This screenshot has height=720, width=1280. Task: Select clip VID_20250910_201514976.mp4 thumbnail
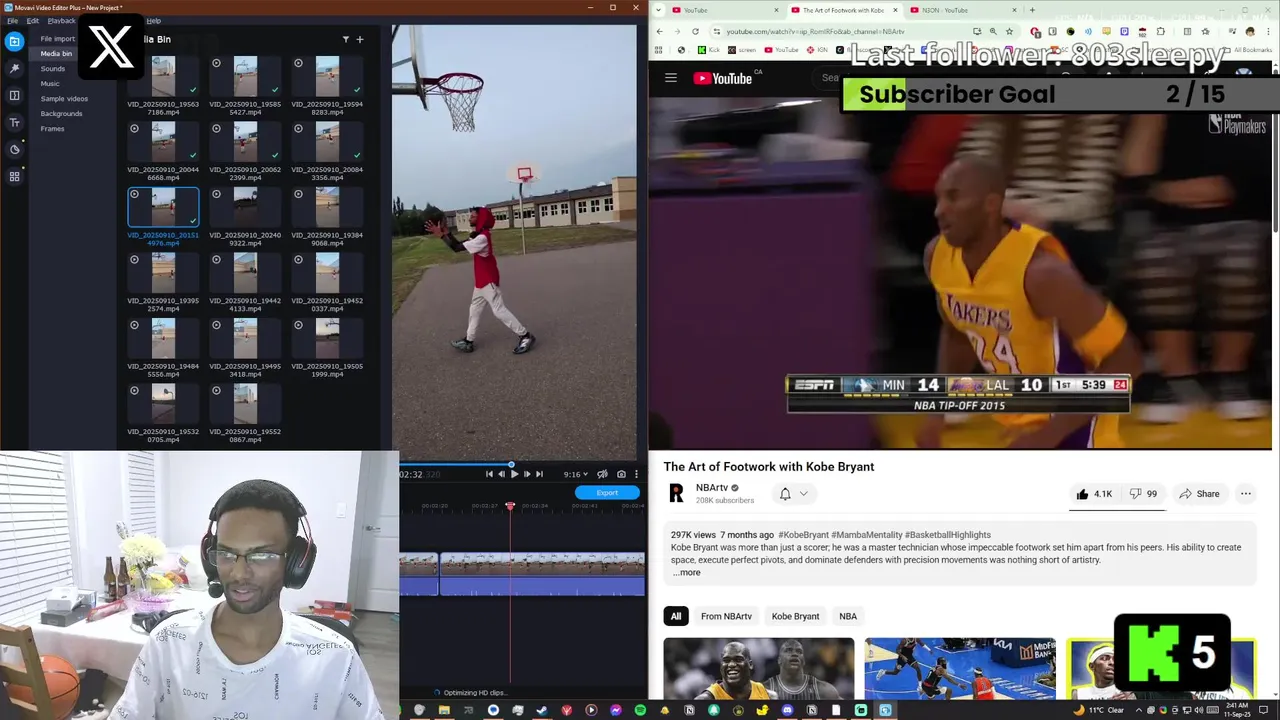pos(163,207)
